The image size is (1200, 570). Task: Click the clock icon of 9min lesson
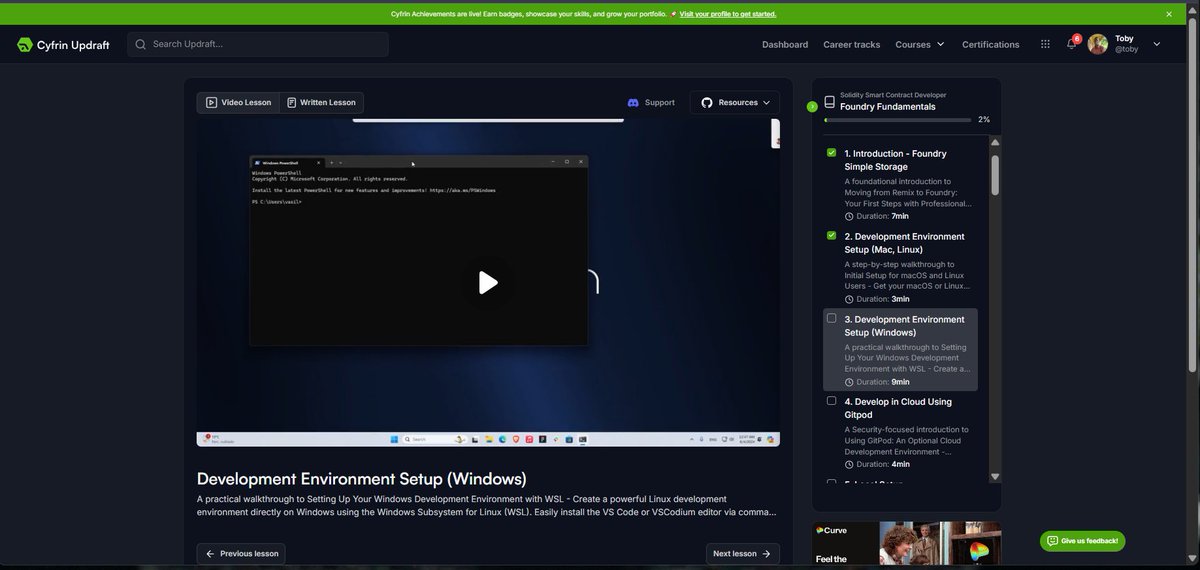849,382
